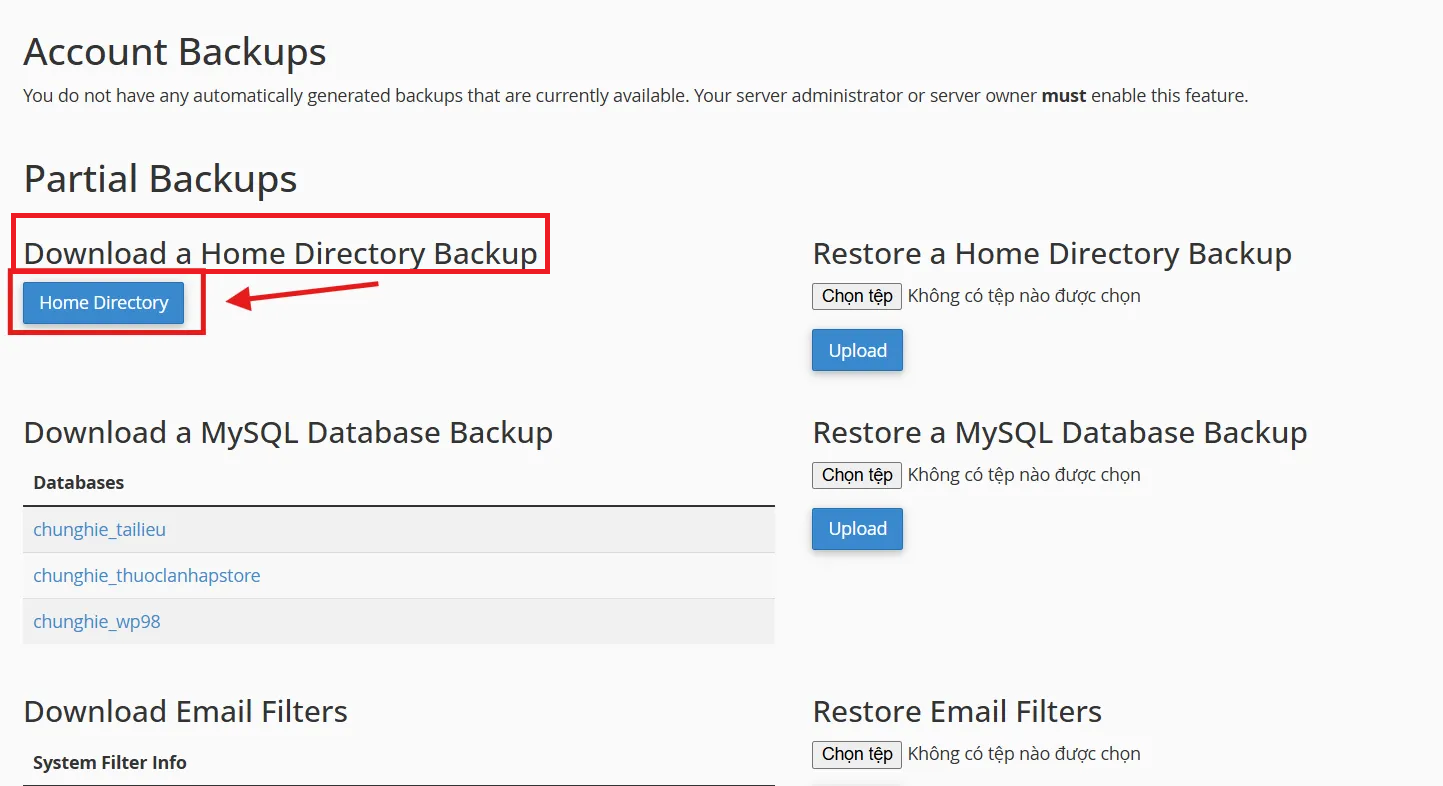Click the Download a MySQL Database Backup heading
The image size is (1443, 786).
[x=288, y=432]
